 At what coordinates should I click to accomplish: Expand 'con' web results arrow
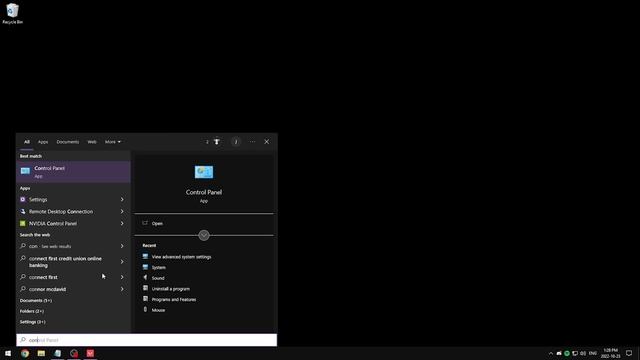point(122,246)
